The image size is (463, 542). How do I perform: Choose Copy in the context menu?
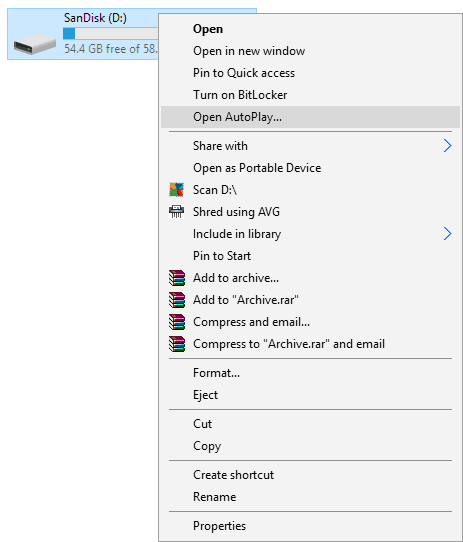point(311,446)
